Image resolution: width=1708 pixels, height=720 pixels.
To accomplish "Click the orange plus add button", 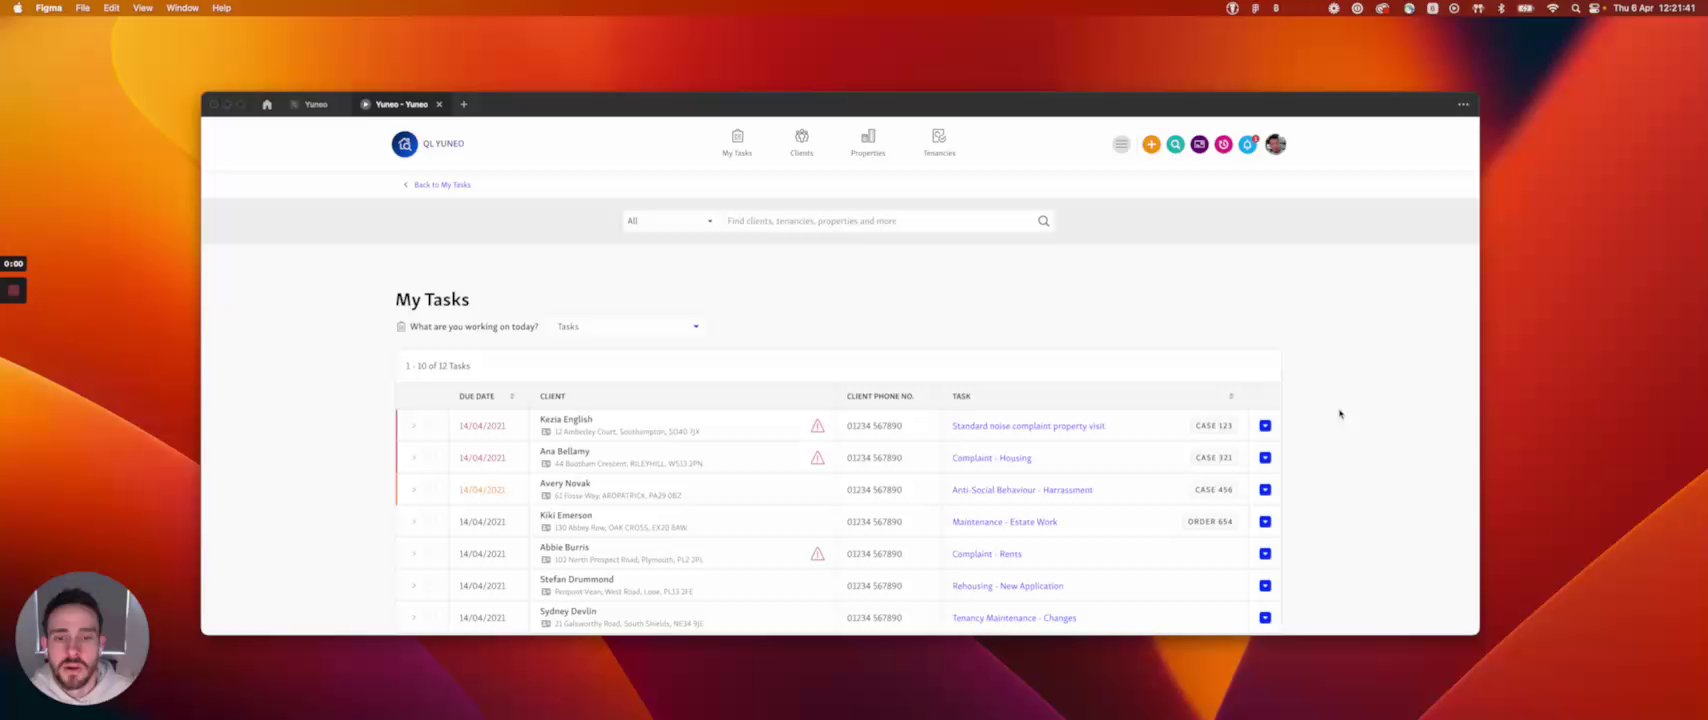I will 1151,145.
